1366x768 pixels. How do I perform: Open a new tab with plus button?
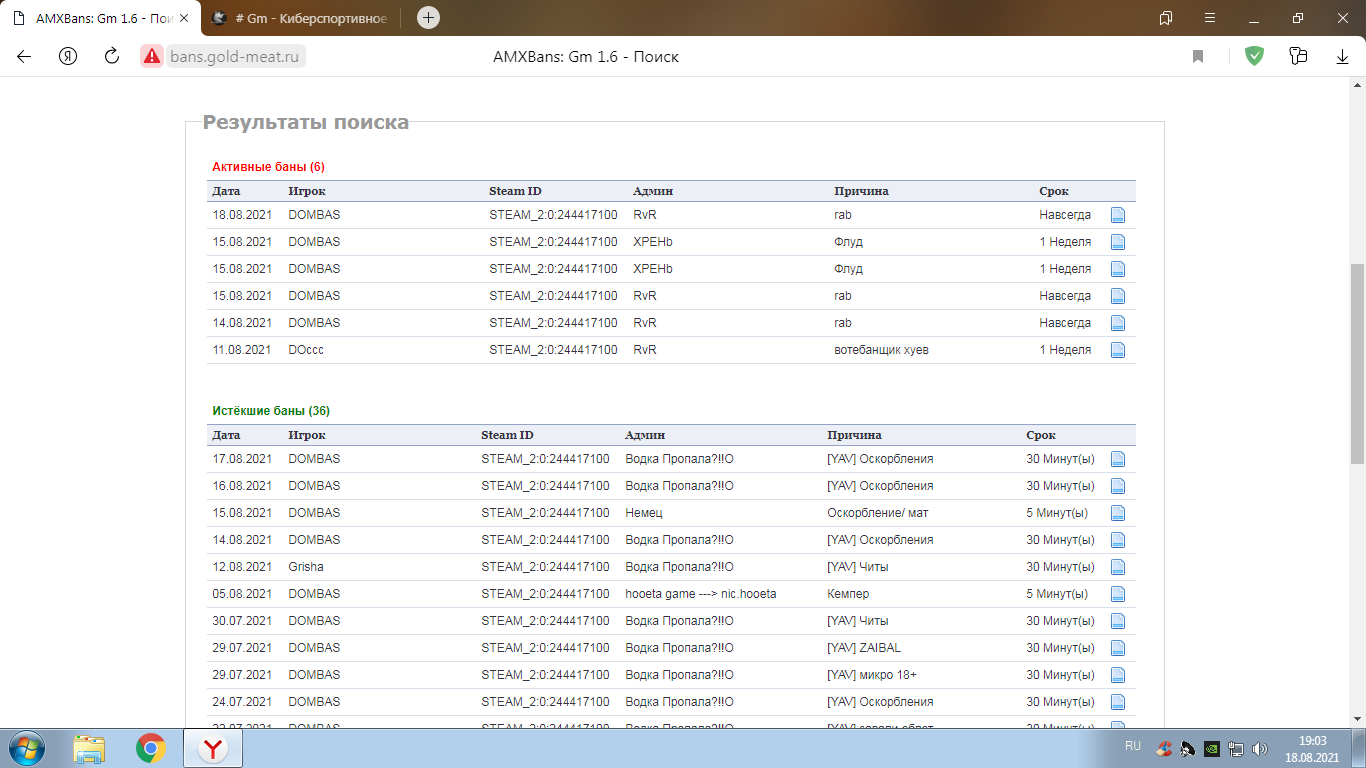[x=428, y=17]
